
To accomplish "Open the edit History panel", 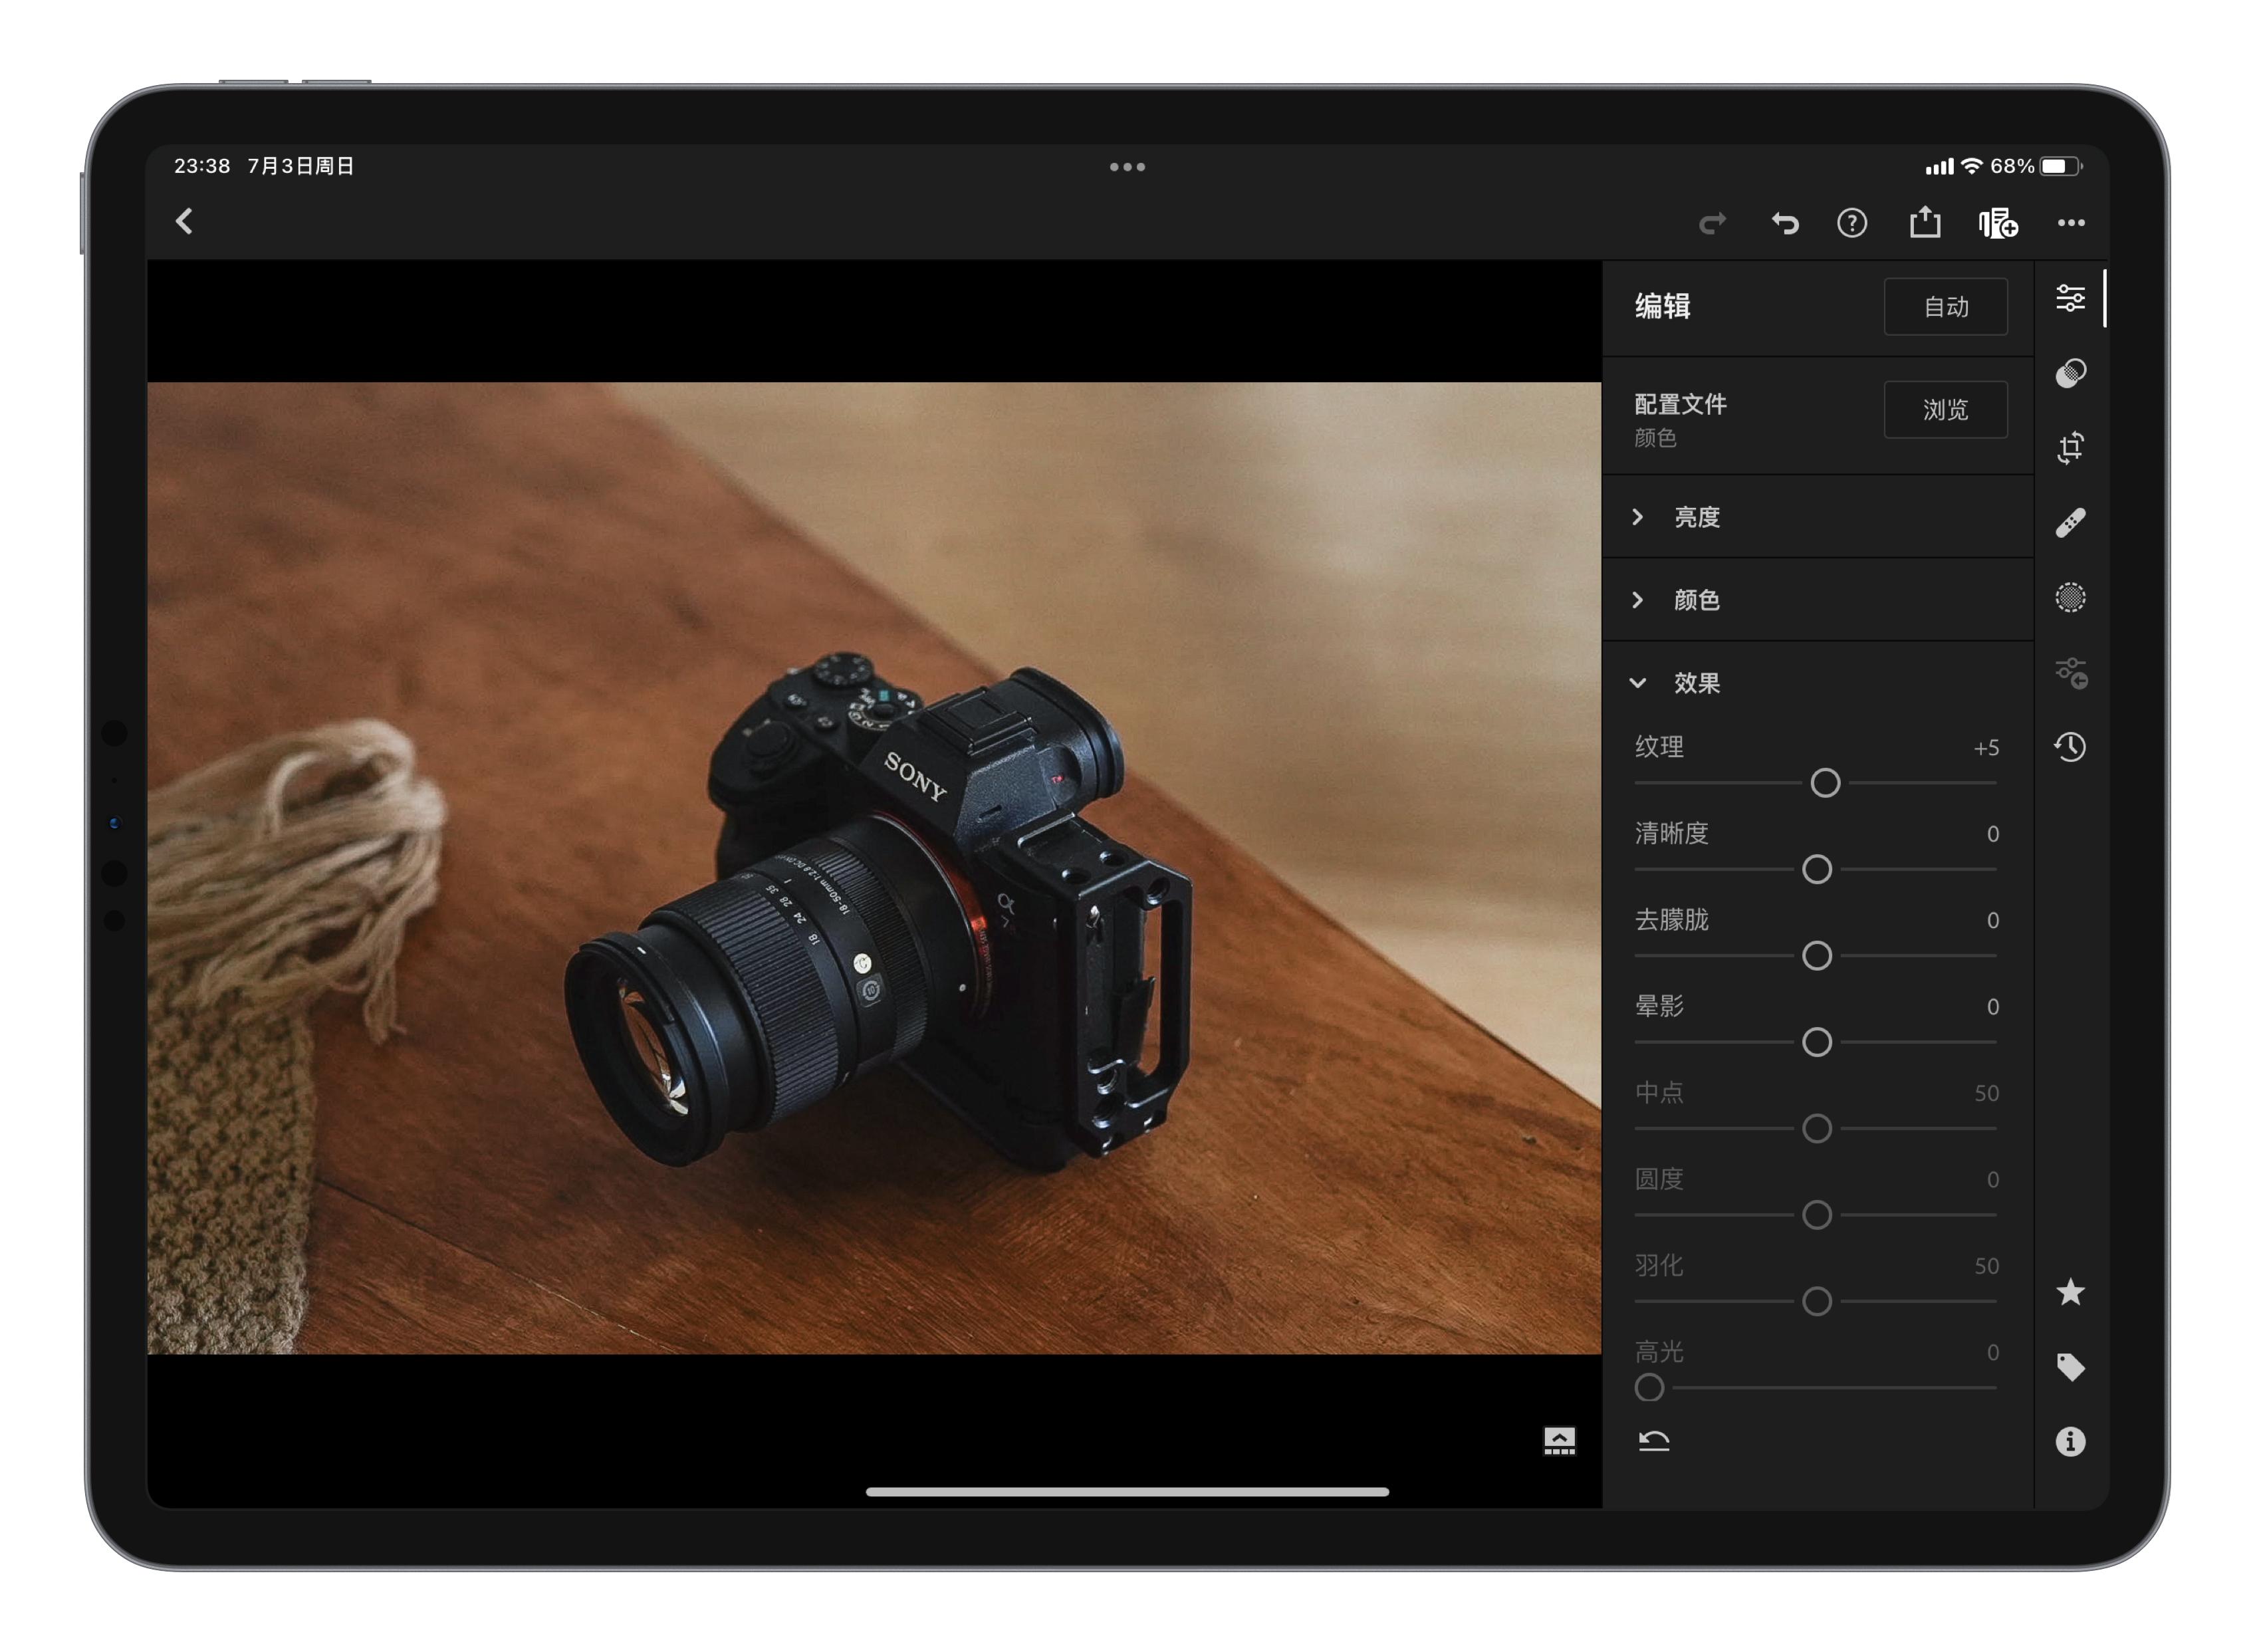I will click(2070, 746).
